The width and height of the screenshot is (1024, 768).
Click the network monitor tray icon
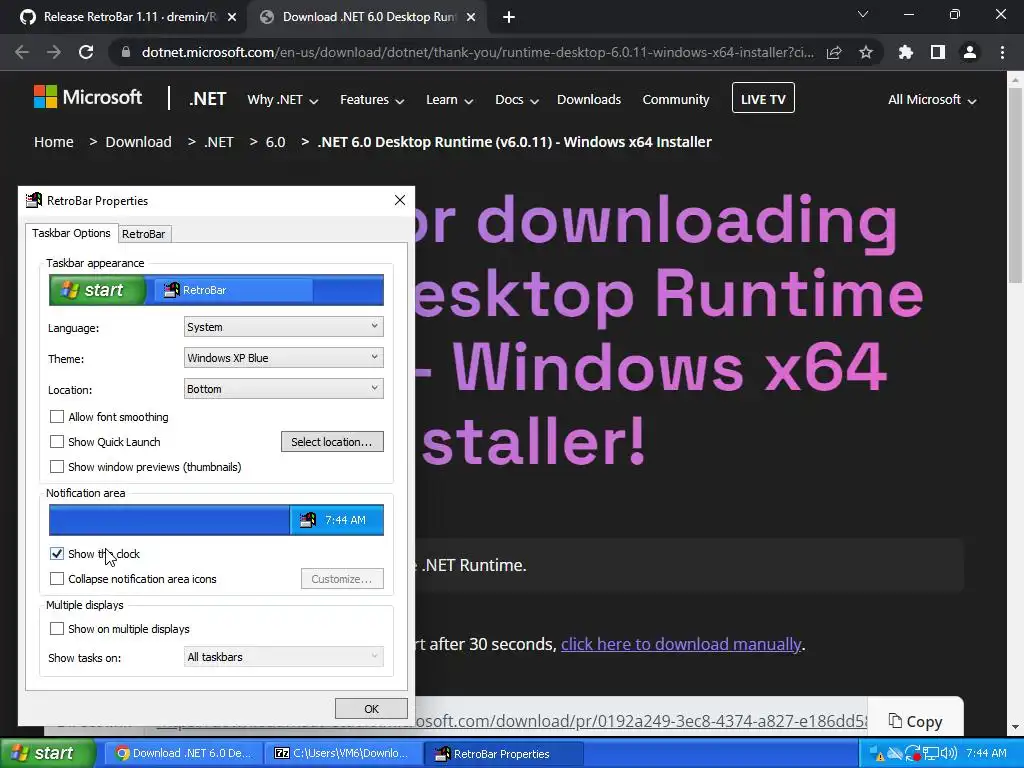point(931,754)
